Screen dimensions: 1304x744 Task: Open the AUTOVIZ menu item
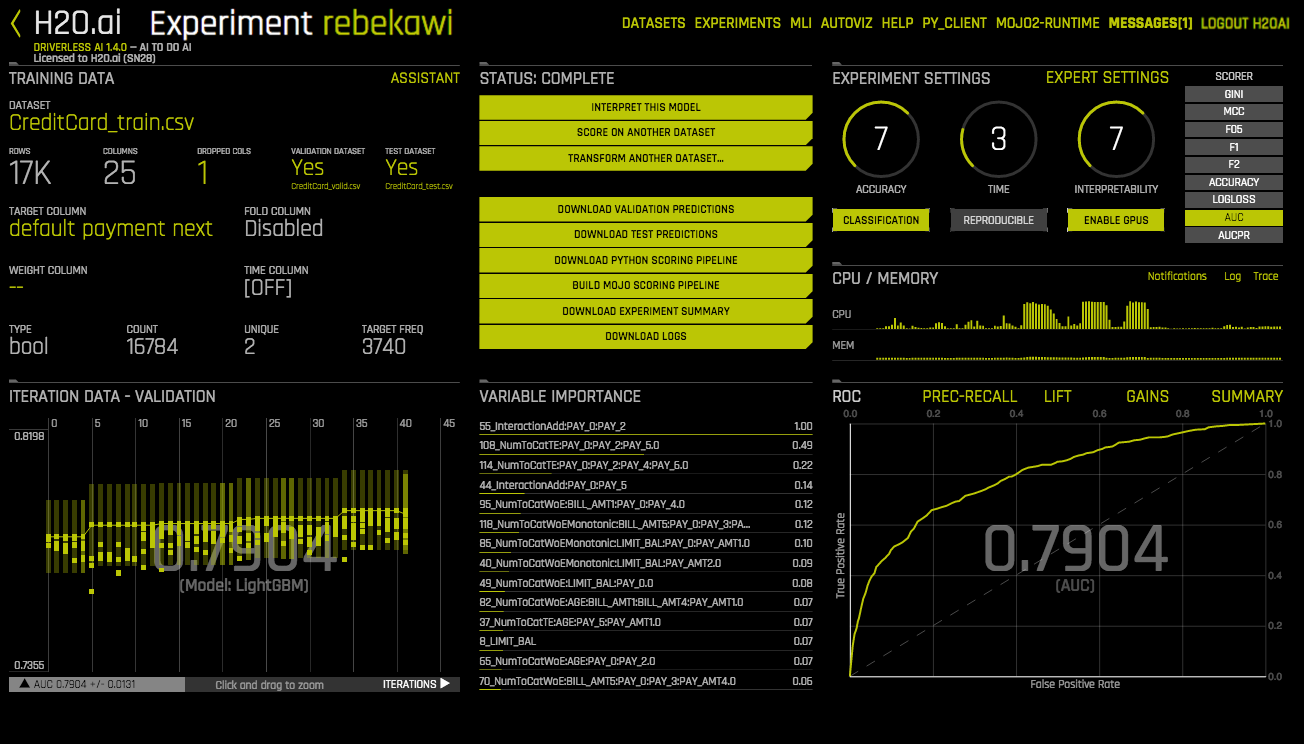point(847,23)
